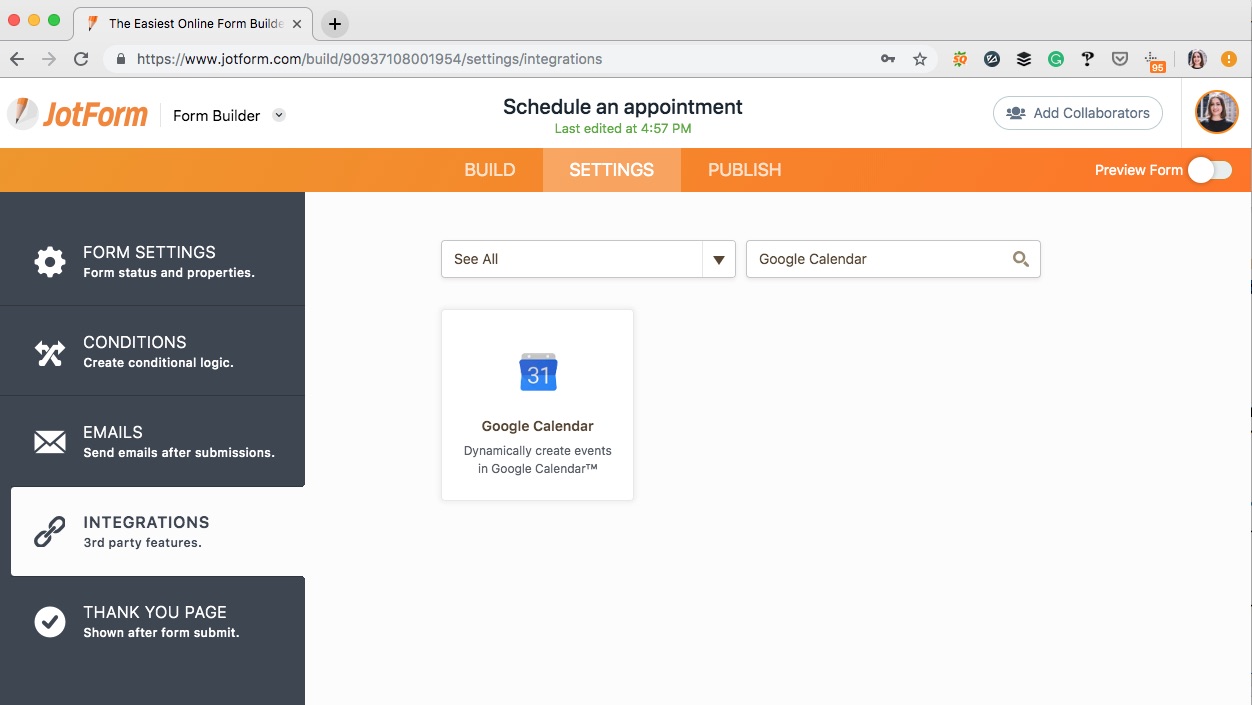Switch to the BUILD tab

[x=490, y=170]
